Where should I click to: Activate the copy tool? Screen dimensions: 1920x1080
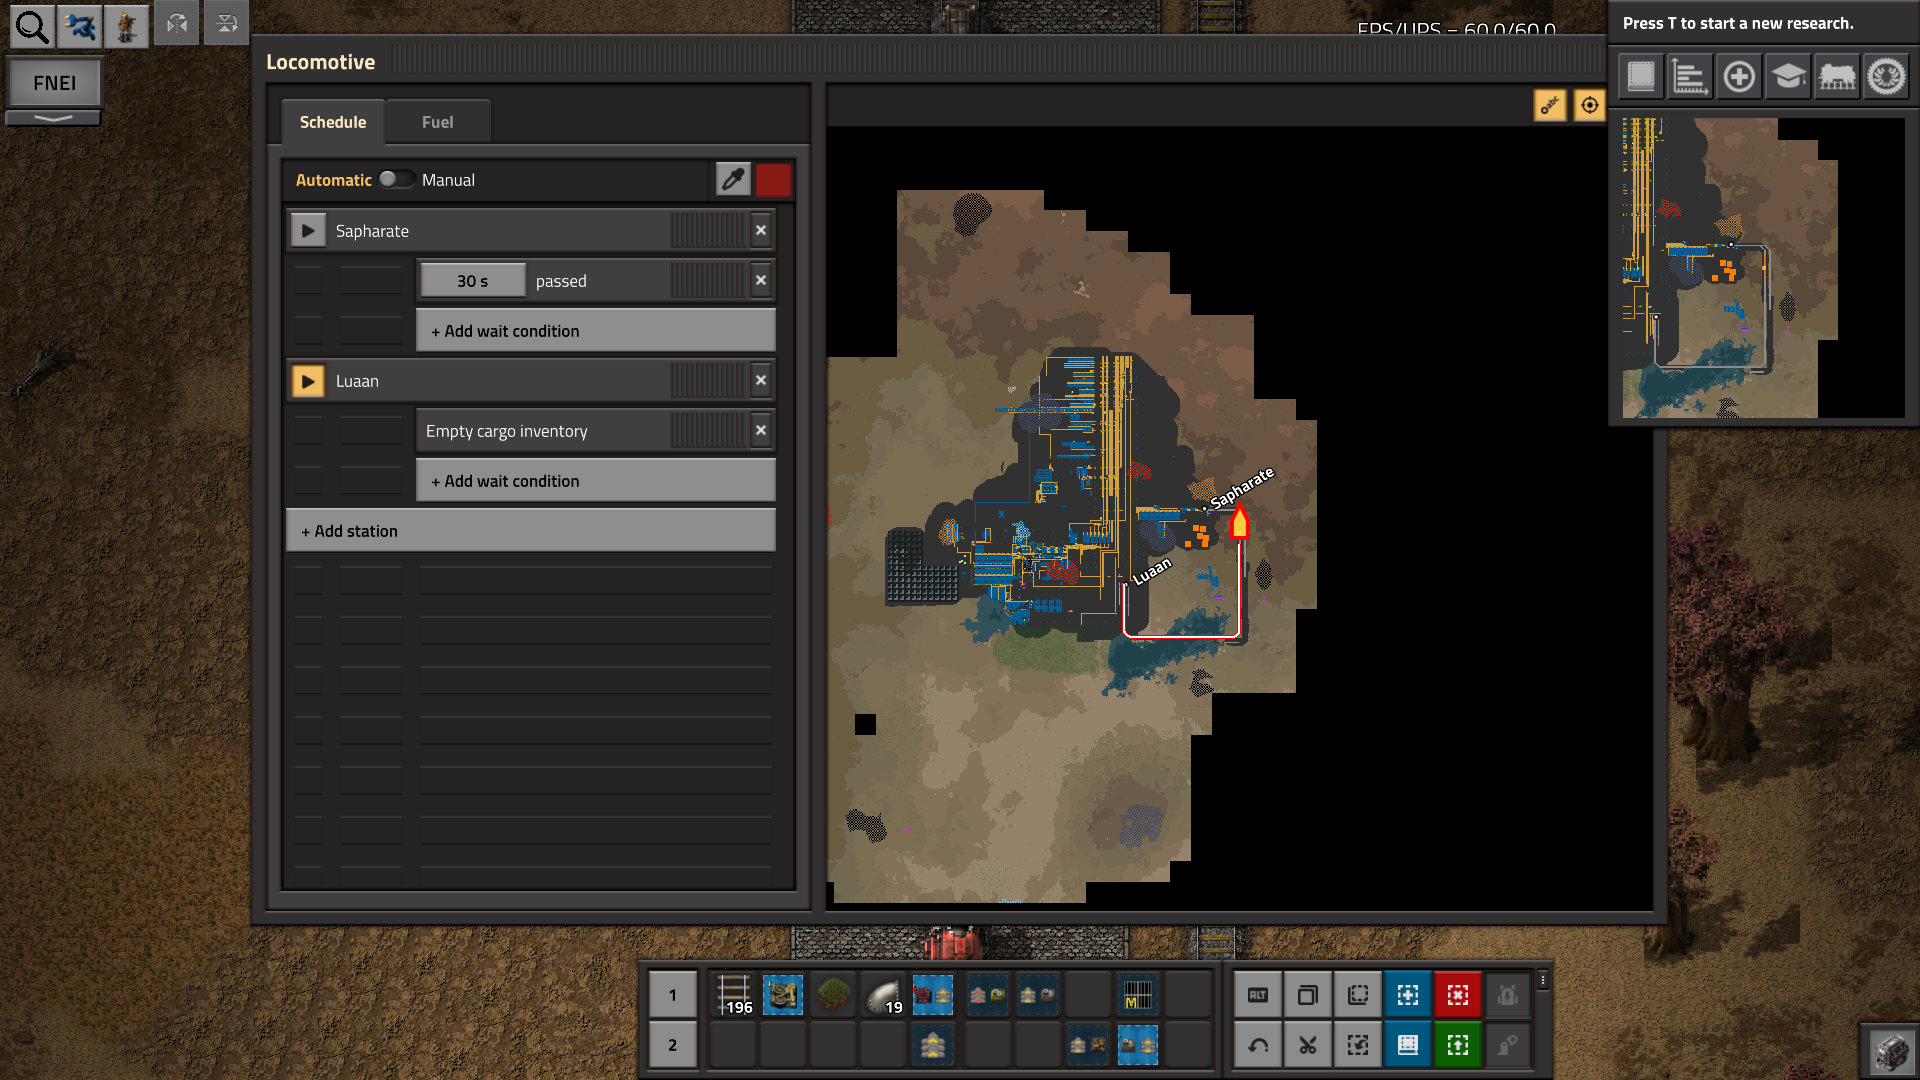coord(1308,995)
